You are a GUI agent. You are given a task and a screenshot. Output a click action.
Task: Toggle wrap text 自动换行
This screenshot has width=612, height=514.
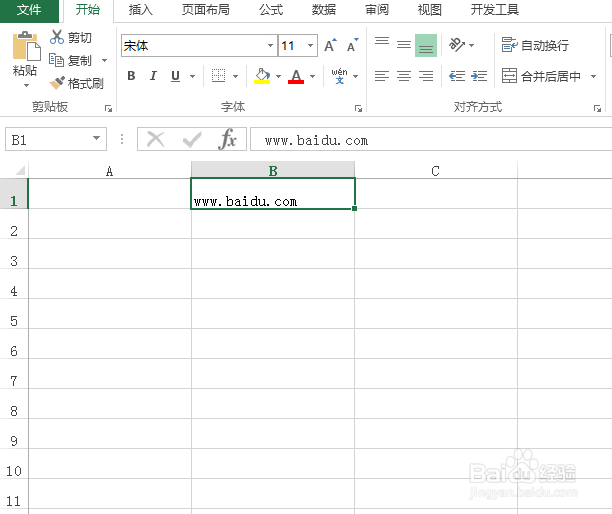(x=535, y=45)
